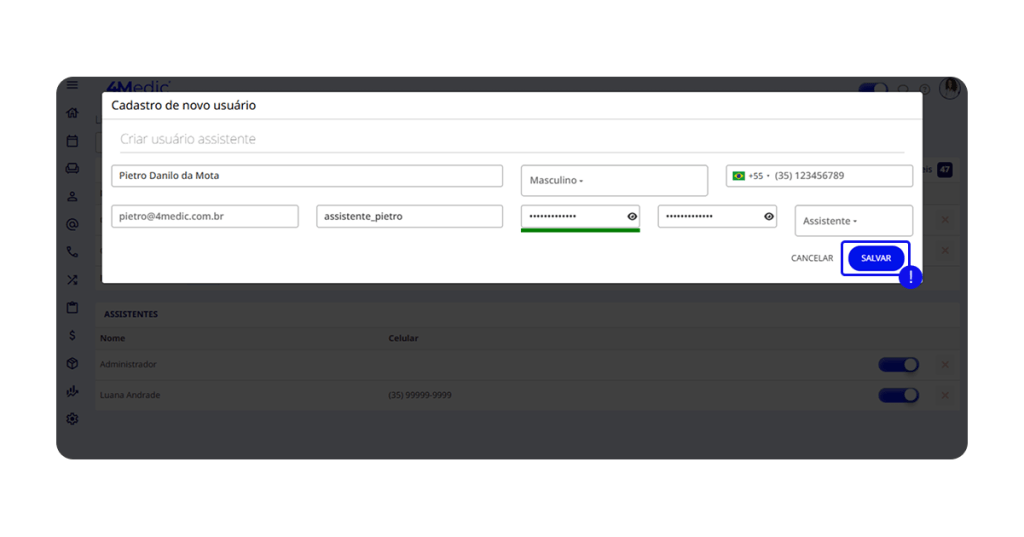This screenshot has width=1024, height=537.
Task: Show password in the confirm password field
Action: 768,216
